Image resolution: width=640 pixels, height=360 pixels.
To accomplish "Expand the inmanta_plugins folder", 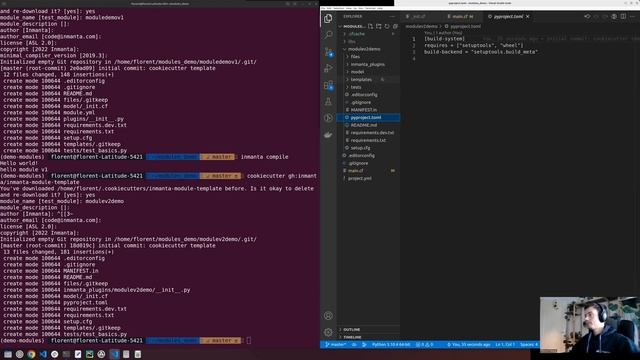I will click(x=368, y=64).
